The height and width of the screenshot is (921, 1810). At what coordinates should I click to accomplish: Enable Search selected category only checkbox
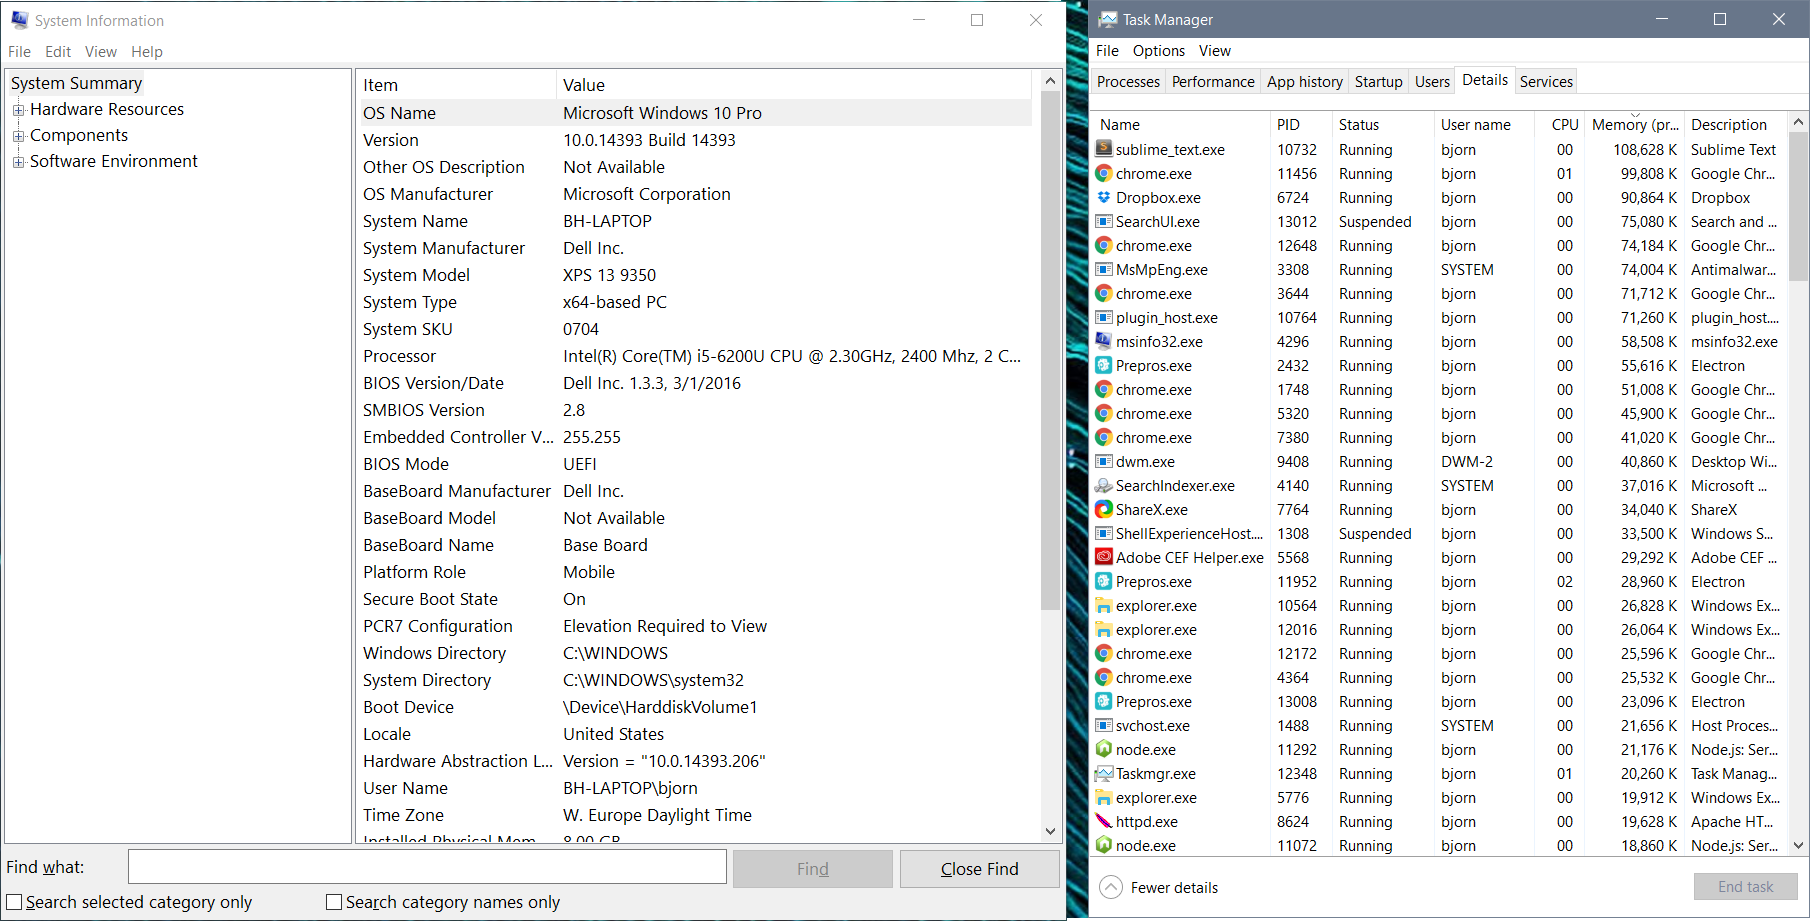(x=14, y=902)
